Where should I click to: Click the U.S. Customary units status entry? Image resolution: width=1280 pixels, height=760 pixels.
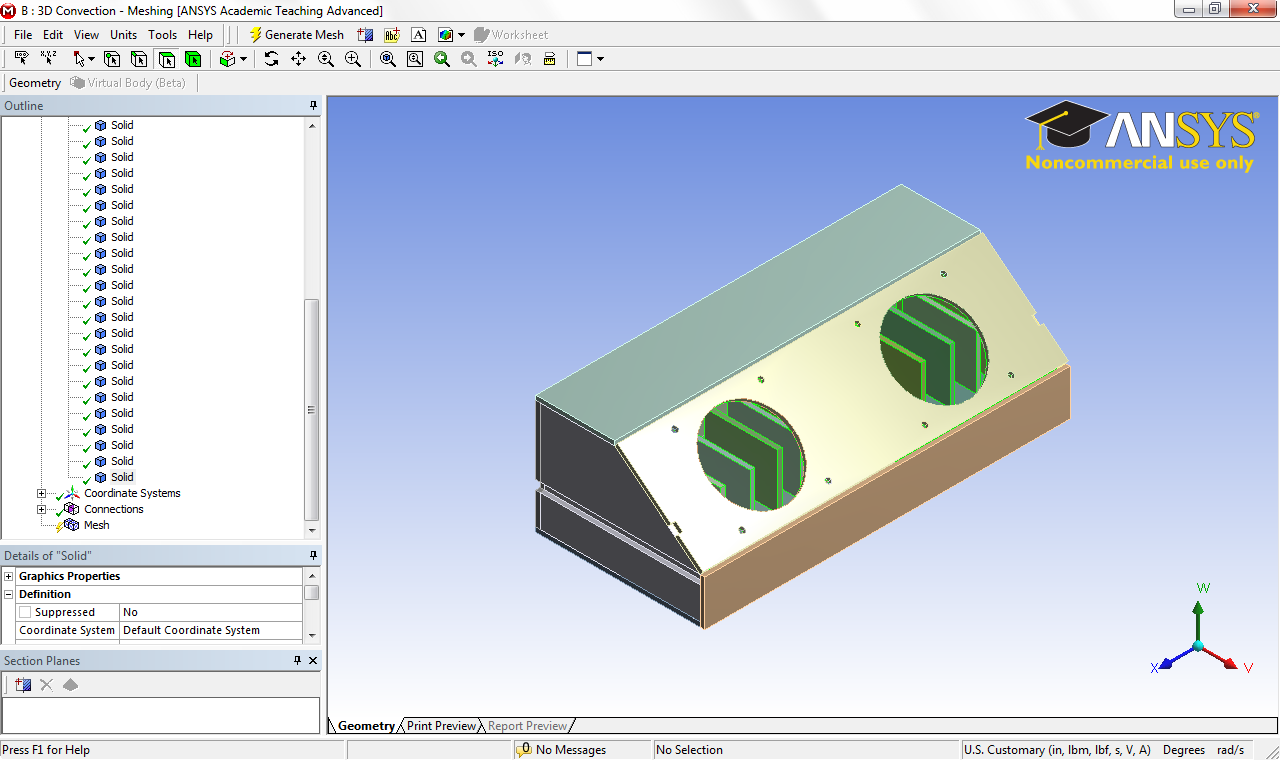click(x=1056, y=750)
